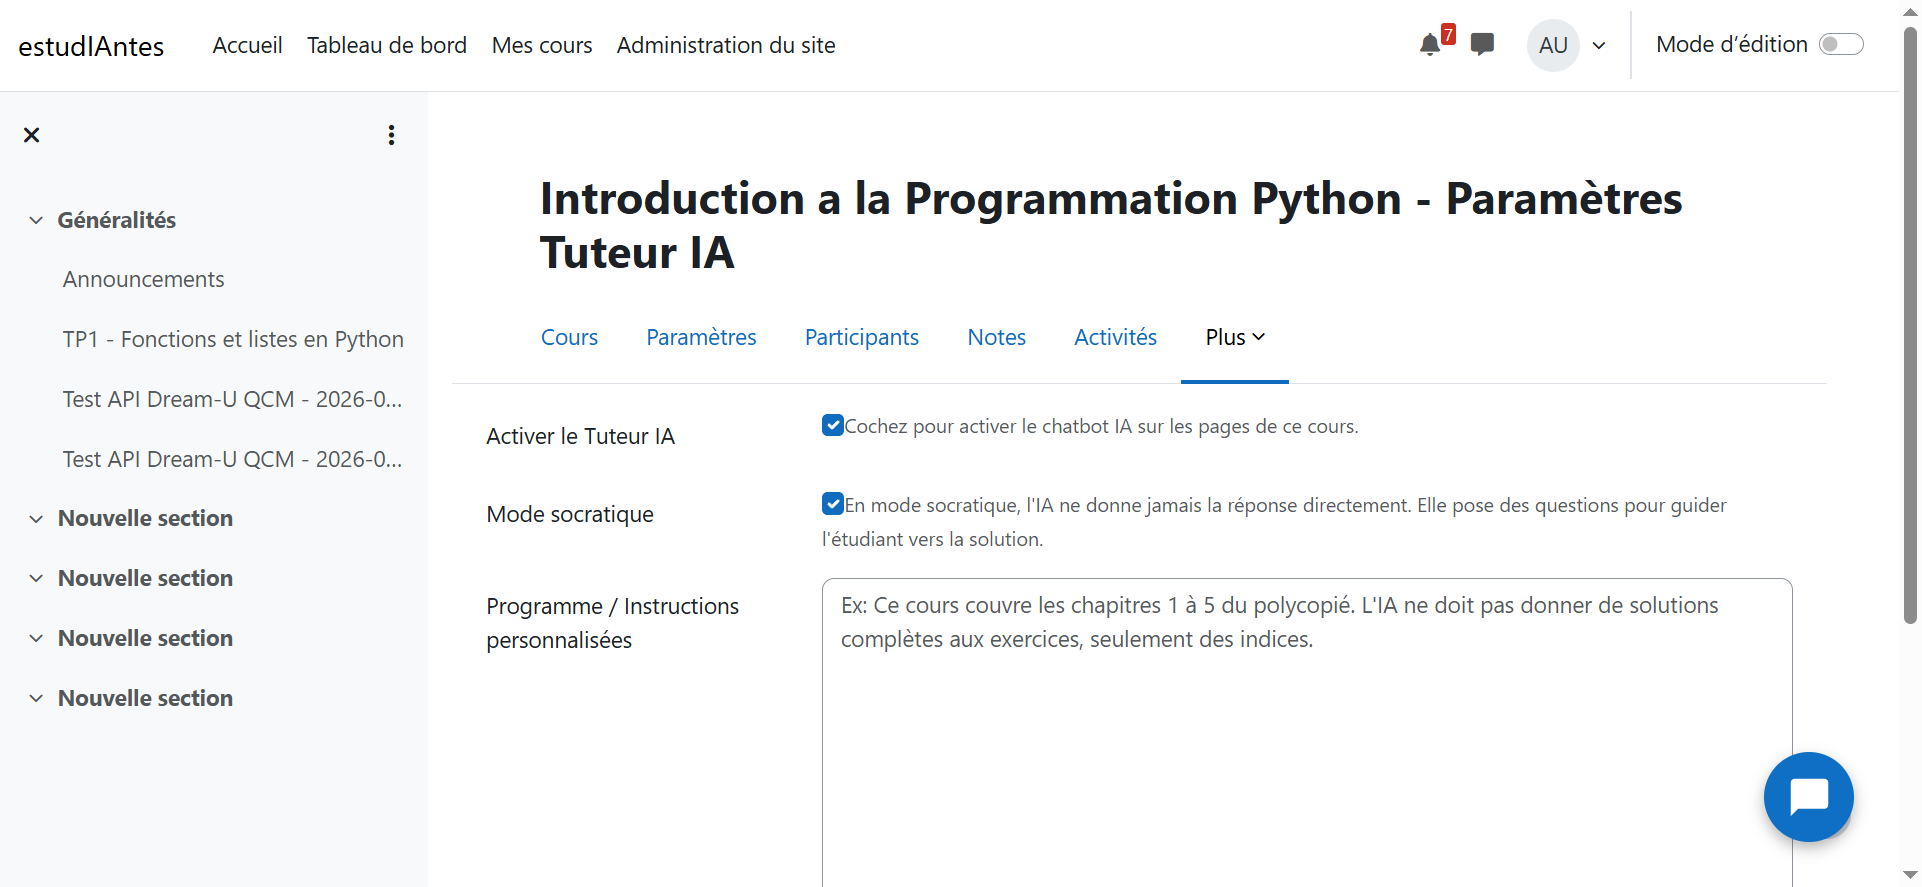
Task: Collapse the fourth Nouvelle section chevron
Action: (x=36, y=699)
